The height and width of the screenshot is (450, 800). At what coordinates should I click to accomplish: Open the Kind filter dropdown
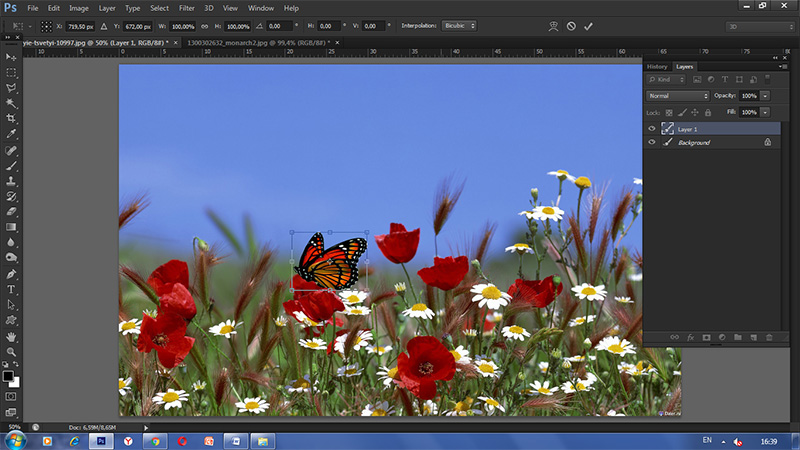666,80
